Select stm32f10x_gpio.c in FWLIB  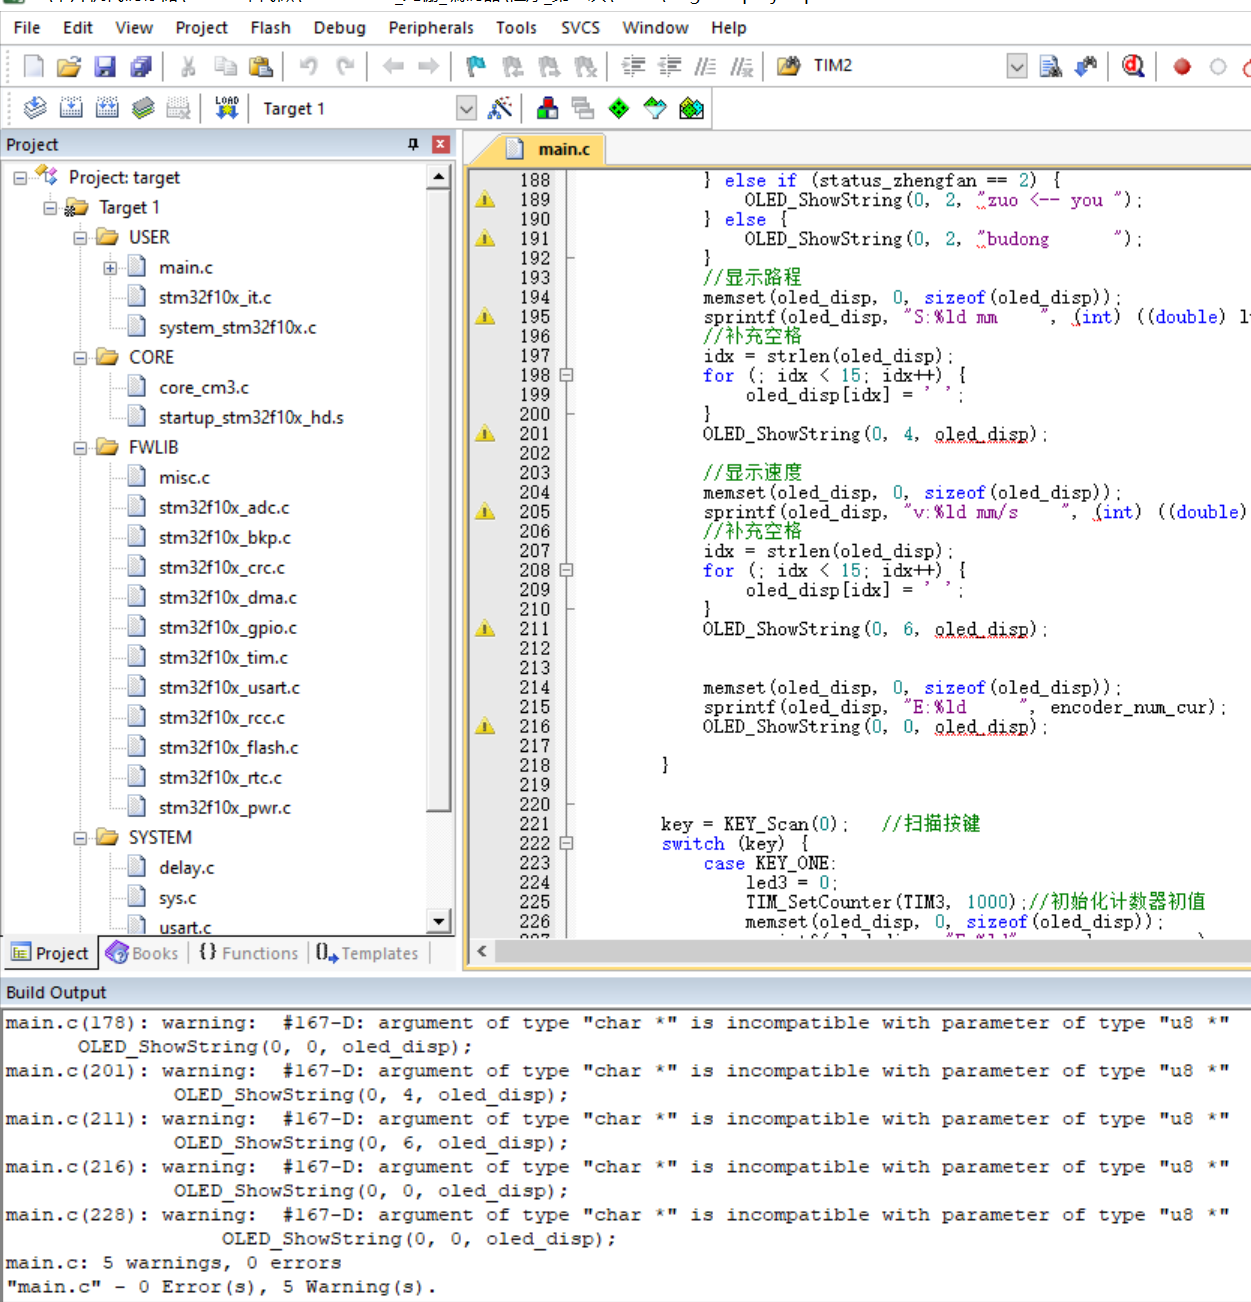[227, 628]
